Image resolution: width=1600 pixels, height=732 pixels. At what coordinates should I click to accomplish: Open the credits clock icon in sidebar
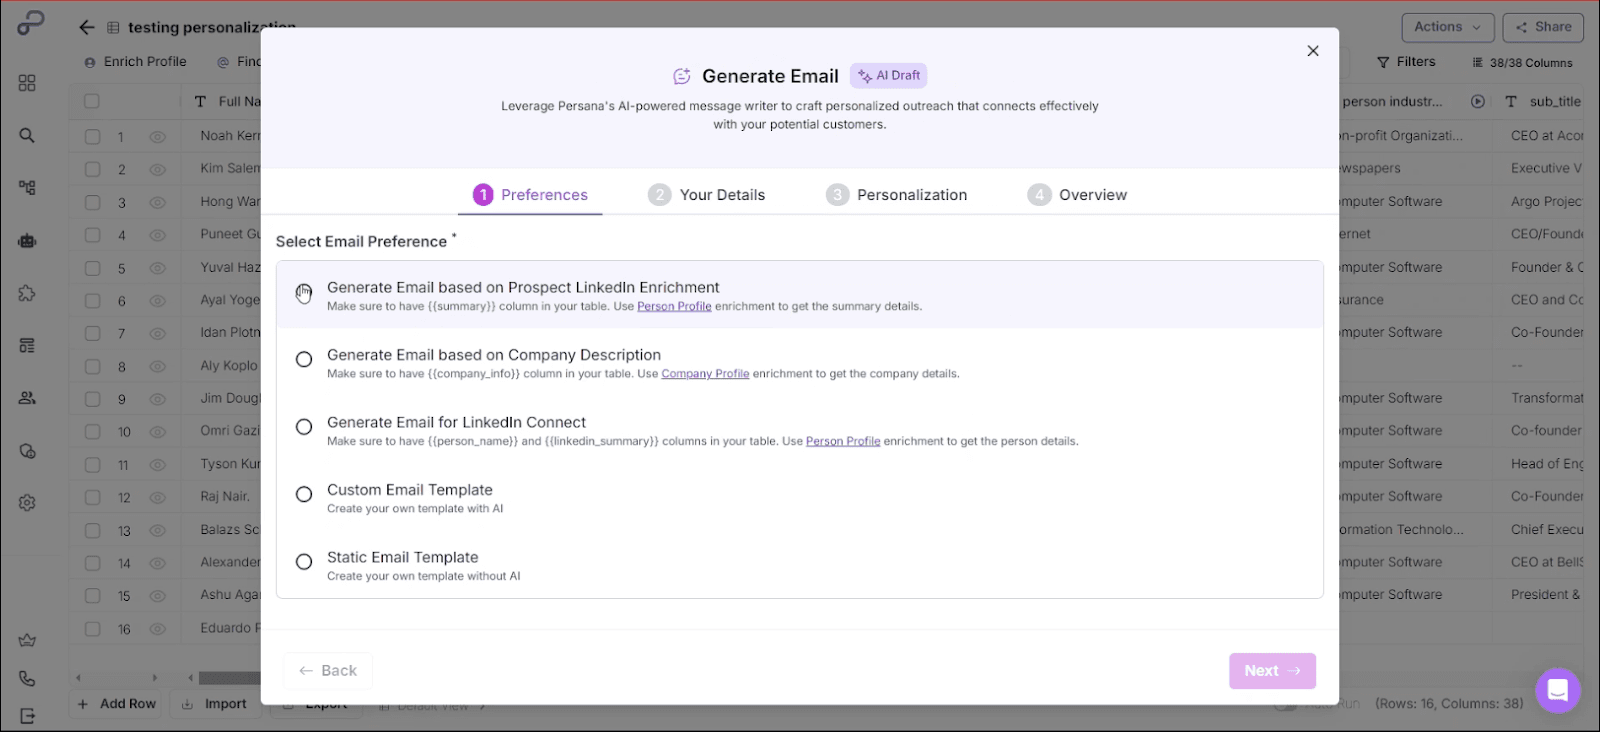coord(27,451)
